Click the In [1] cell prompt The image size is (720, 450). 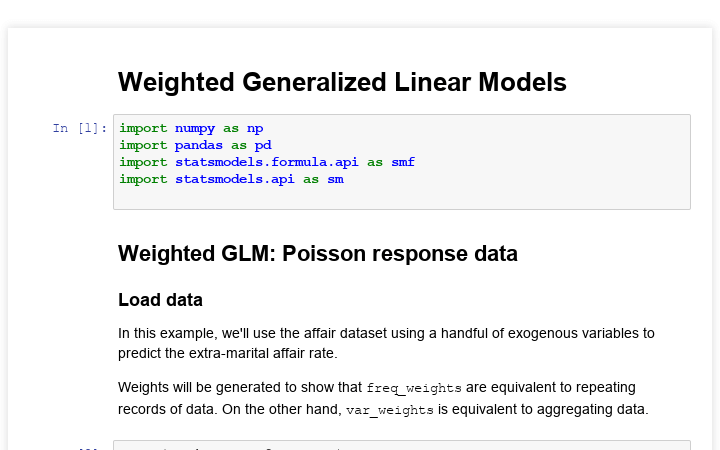tap(80, 128)
